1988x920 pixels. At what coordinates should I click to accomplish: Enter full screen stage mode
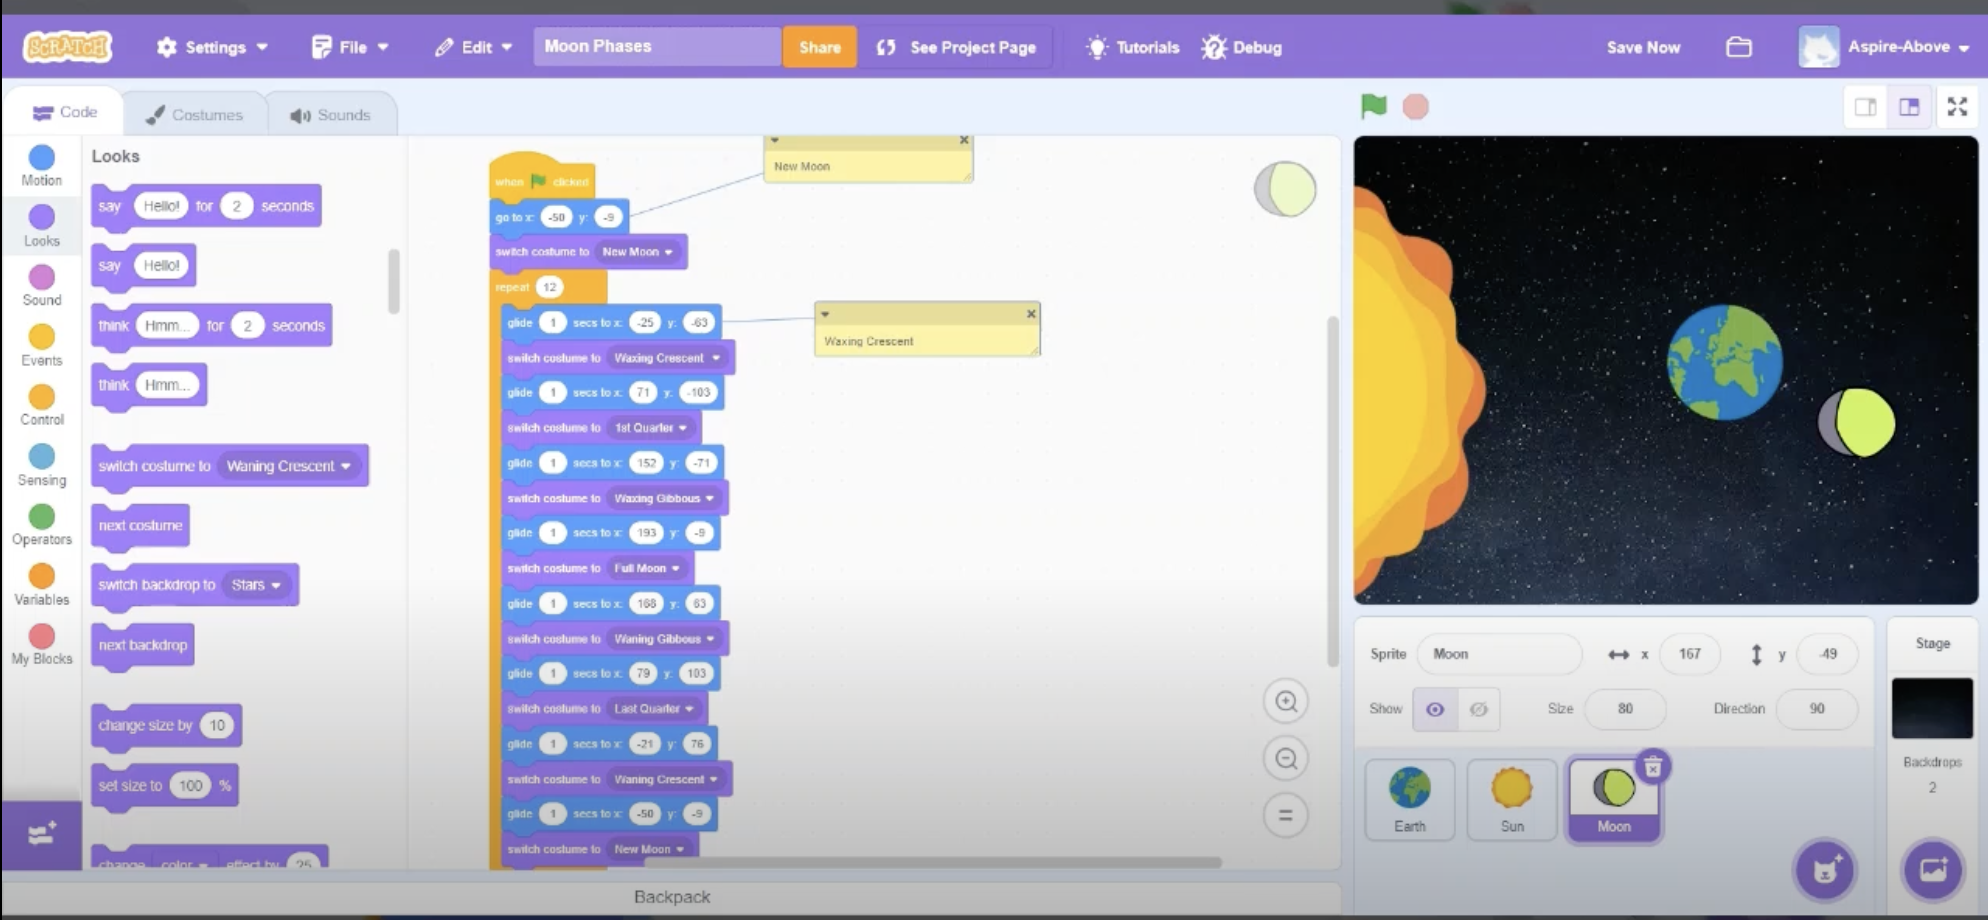(1956, 107)
